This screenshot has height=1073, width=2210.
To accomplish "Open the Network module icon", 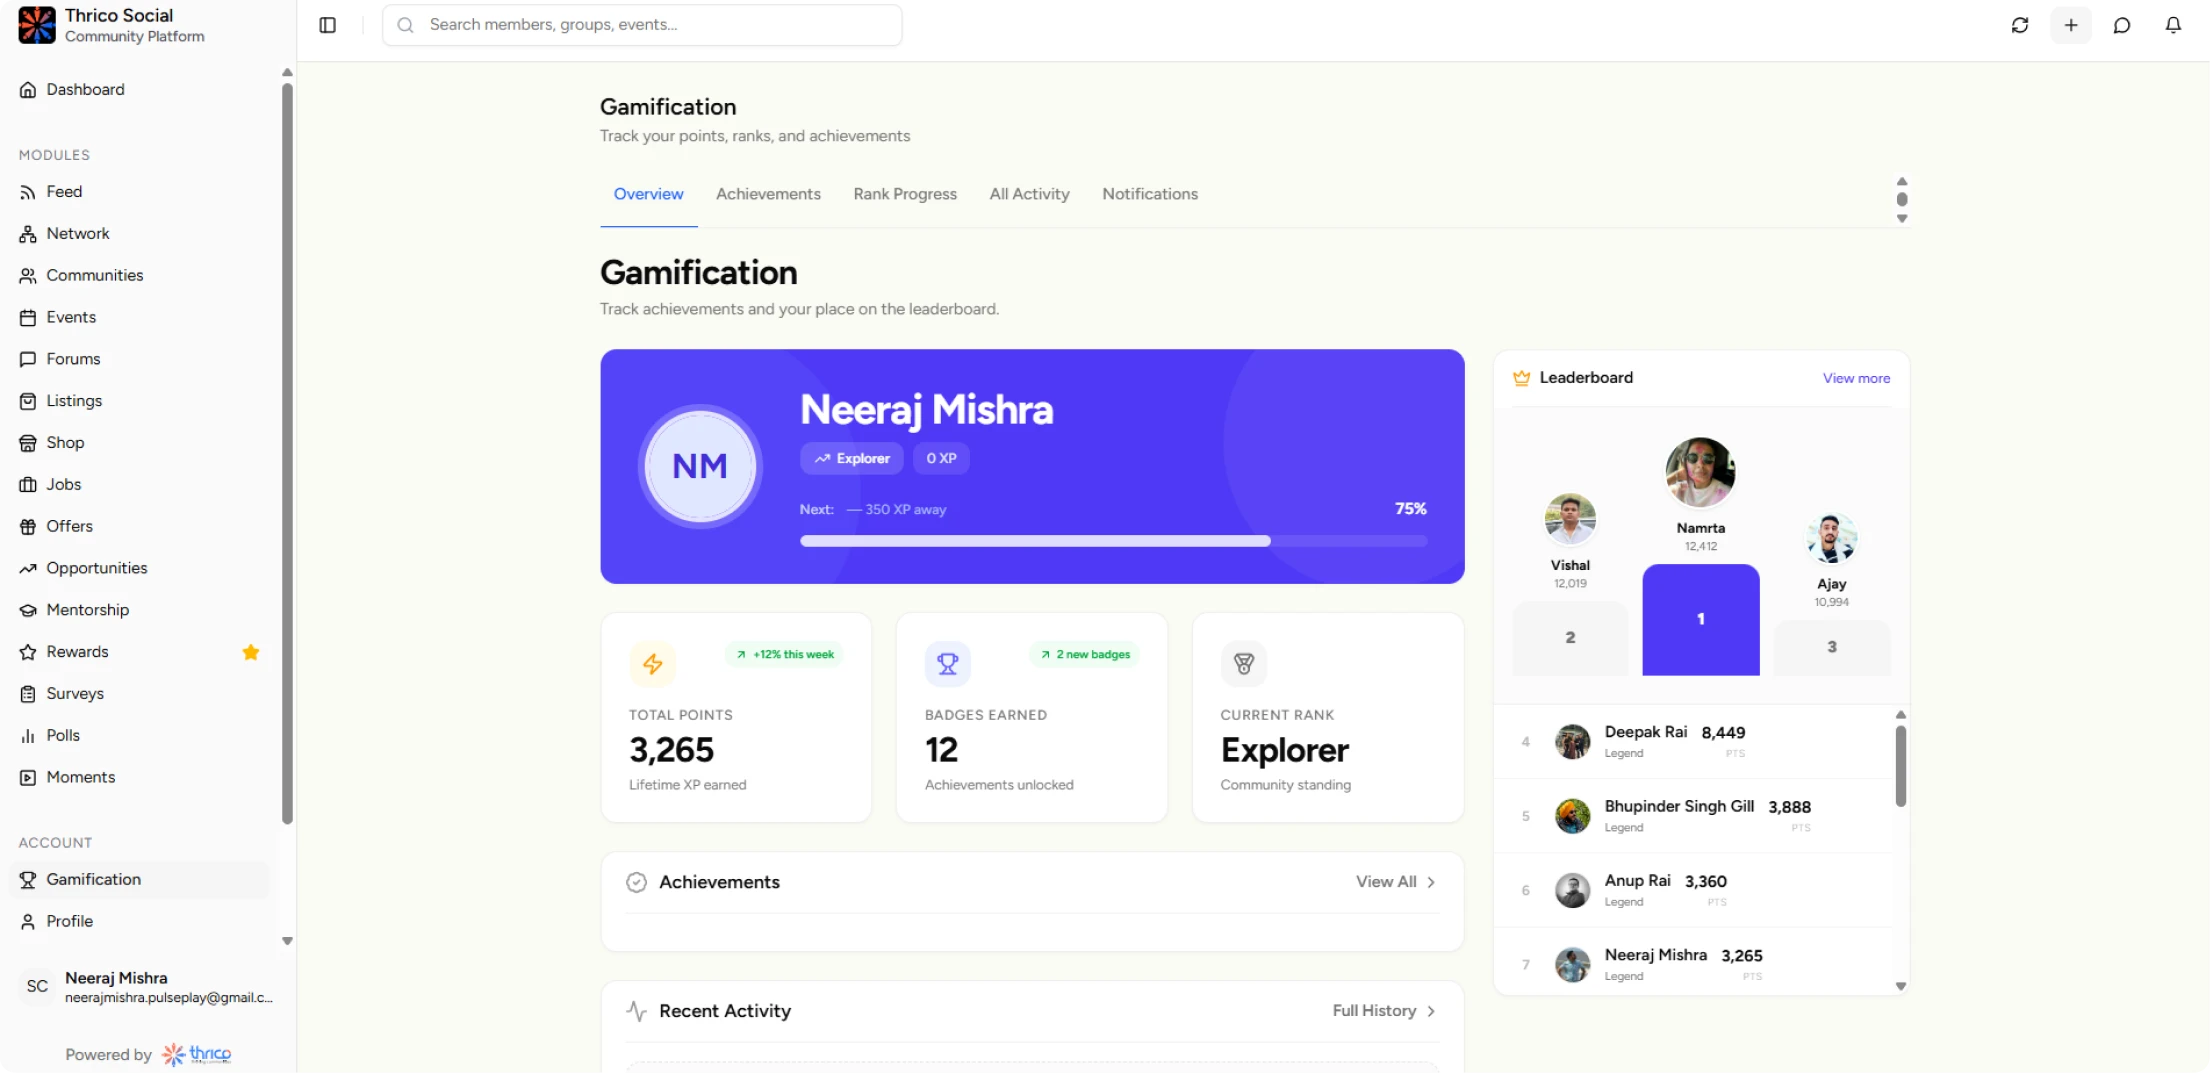I will pos(28,234).
